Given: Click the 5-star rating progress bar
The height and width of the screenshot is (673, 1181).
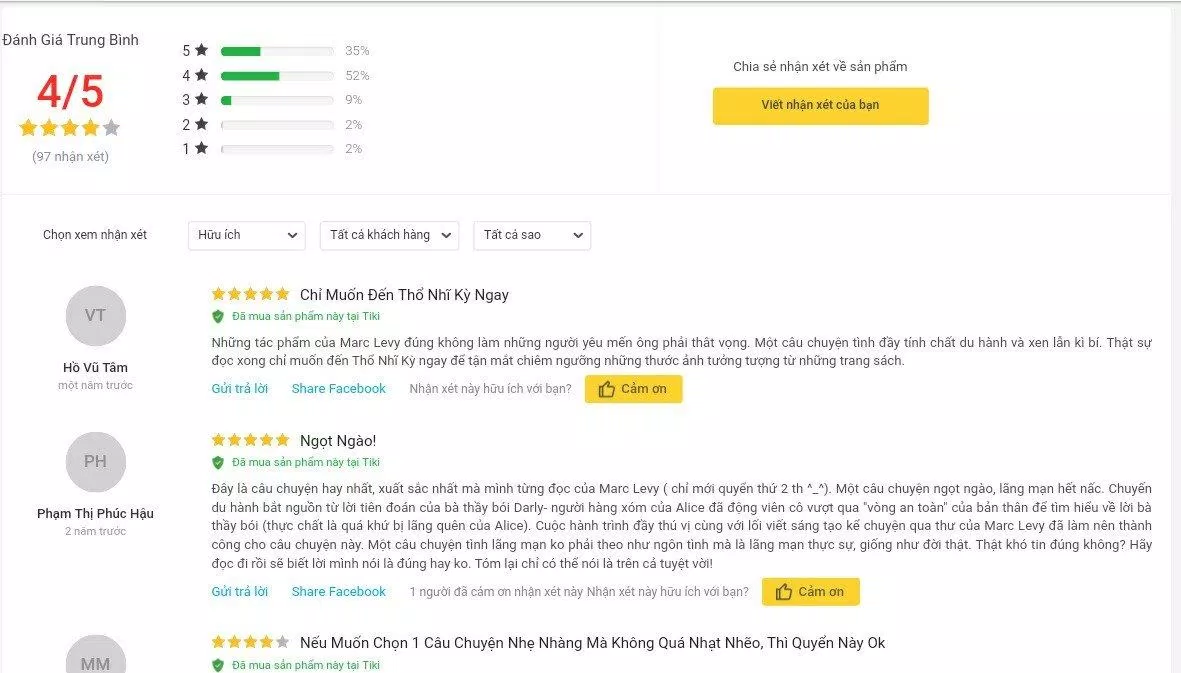Looking at the screenshot, I should click(x=277, y=51).
